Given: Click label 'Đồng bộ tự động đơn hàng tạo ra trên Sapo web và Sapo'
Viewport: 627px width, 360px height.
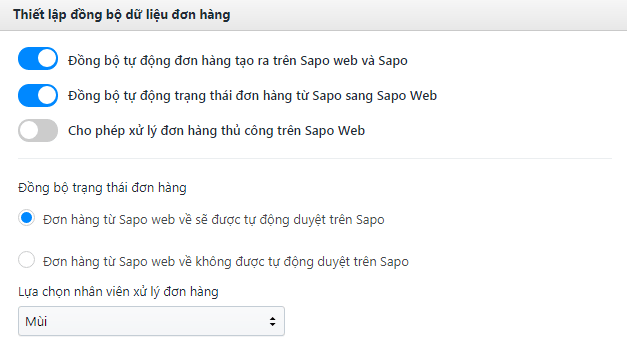Looking at the screenshot, I should coord(238,61).
